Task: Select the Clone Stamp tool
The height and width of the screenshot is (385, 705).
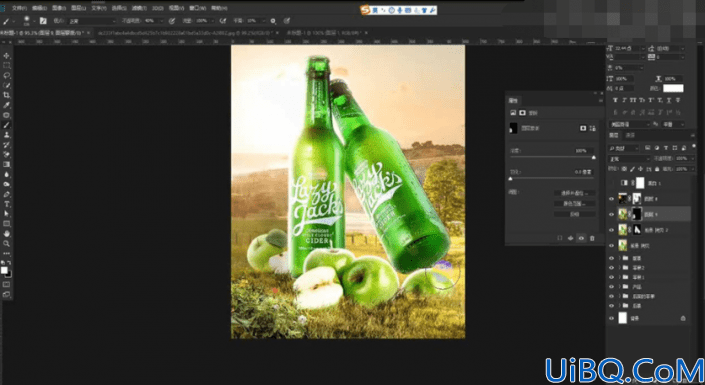Action: (6, 135)
